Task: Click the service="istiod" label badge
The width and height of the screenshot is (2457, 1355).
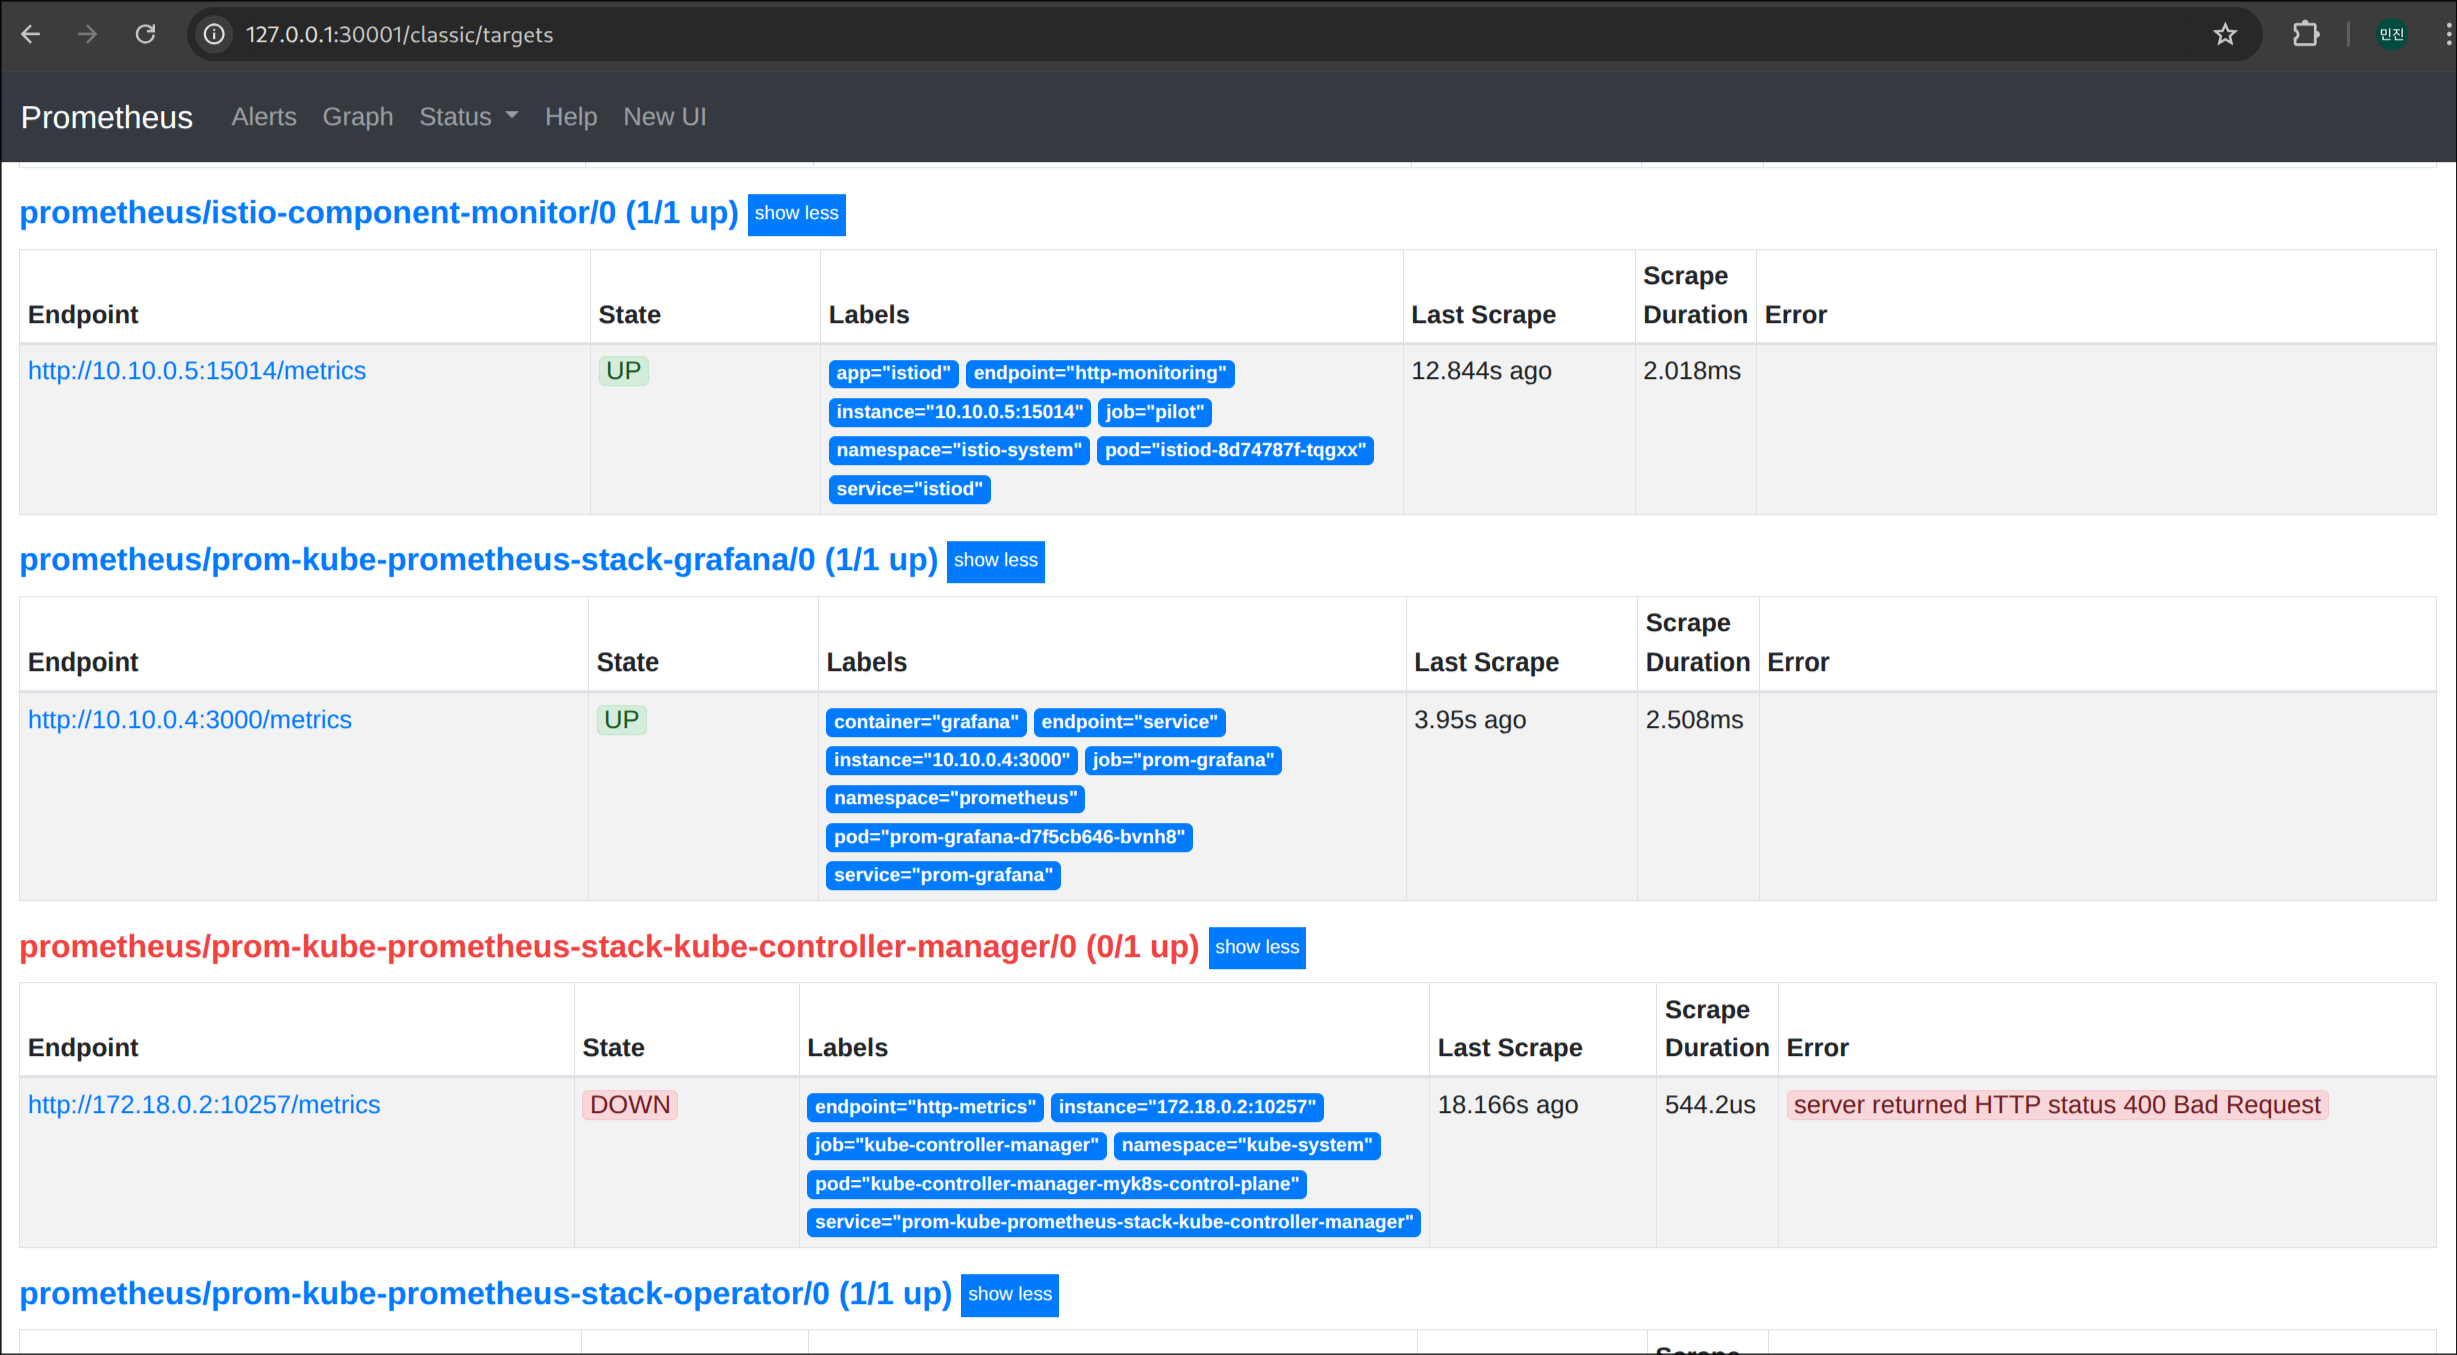Action: coord(910,490)
